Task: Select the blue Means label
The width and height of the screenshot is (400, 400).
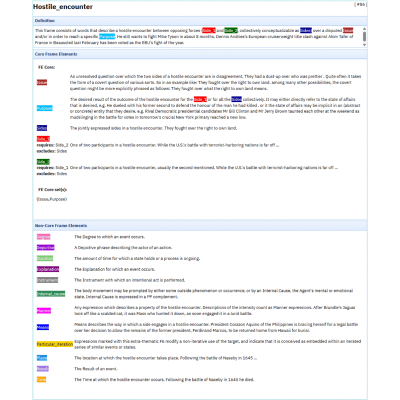Action: [x=43, y=327]
